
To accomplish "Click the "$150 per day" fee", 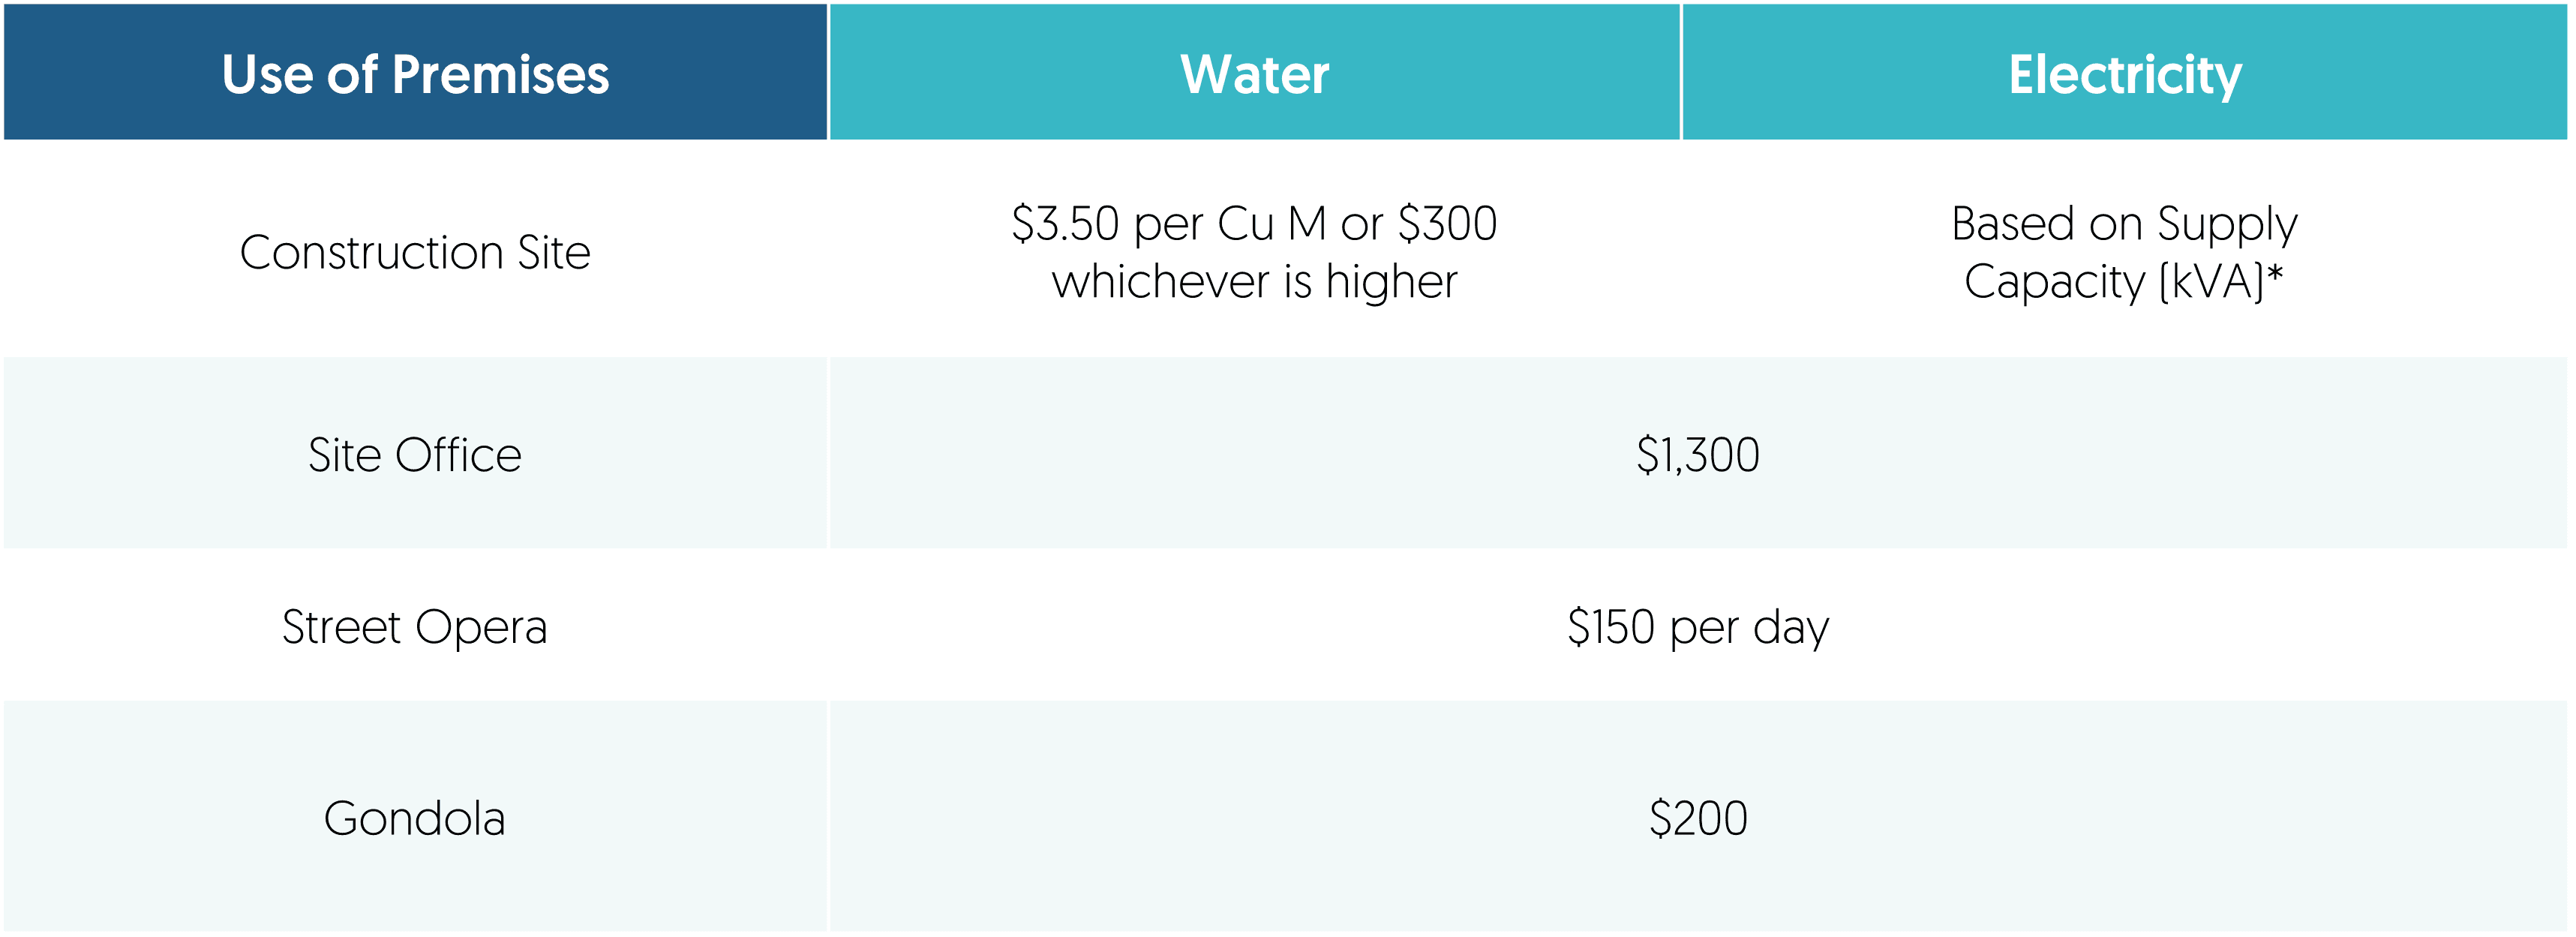I will pos(1698,627).
